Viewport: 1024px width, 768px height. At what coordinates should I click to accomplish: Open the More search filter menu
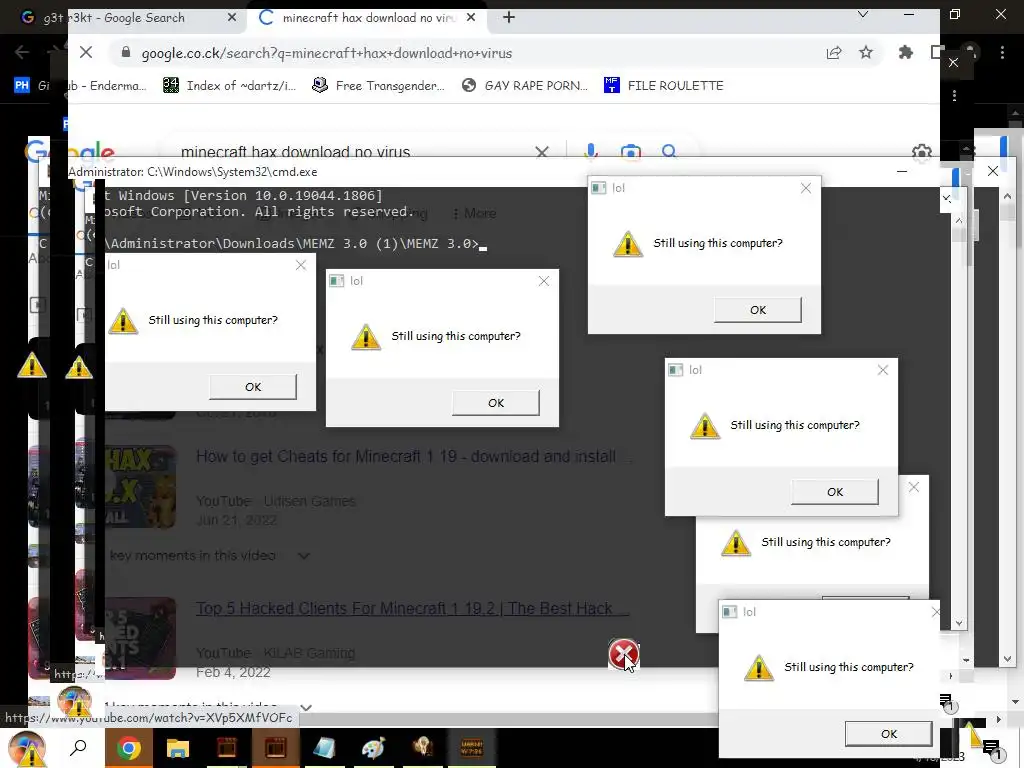click(474, 214)
